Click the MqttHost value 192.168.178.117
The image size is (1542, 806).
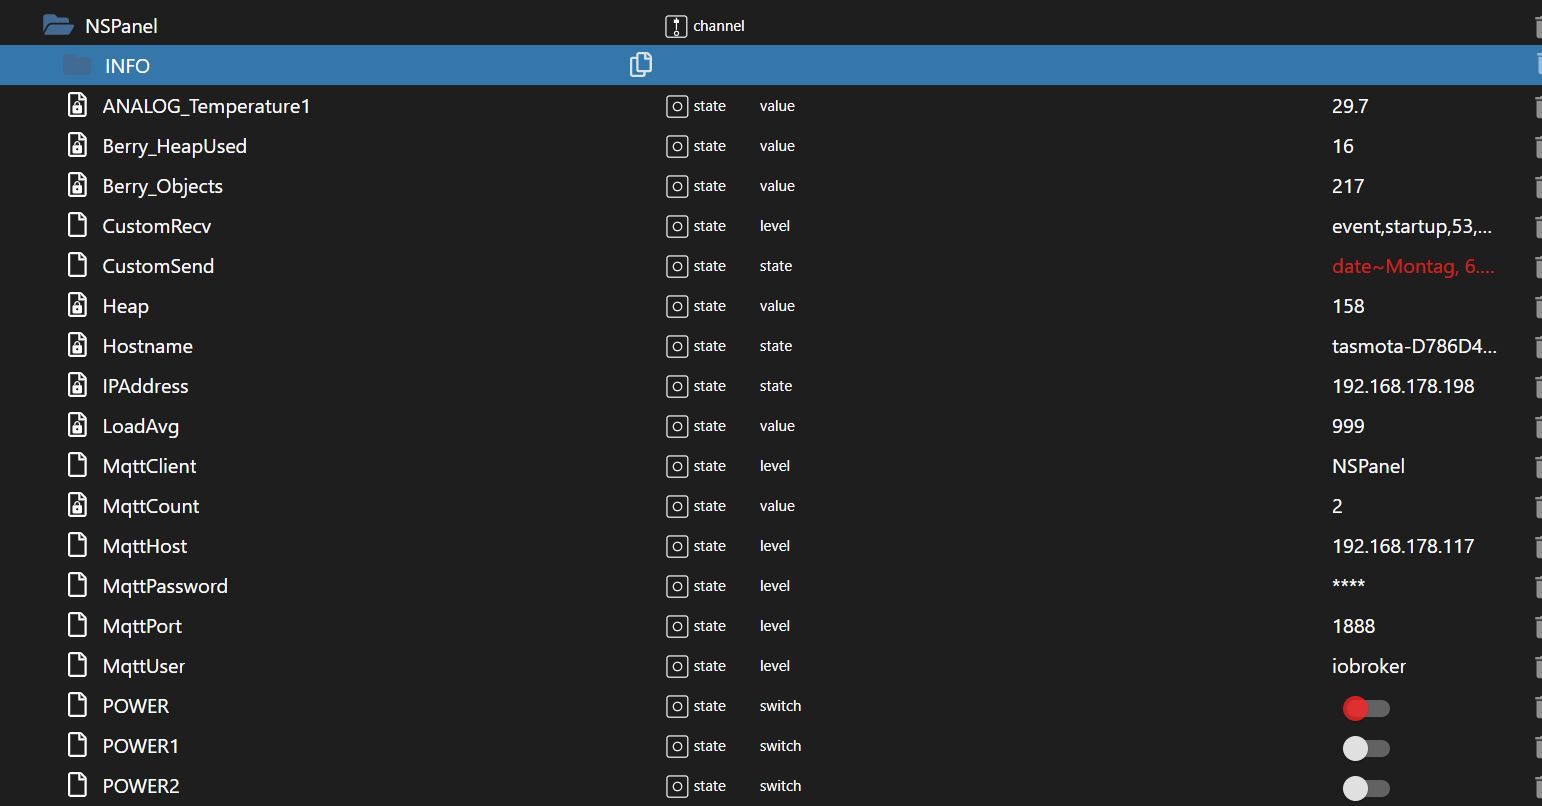pos(1403,546)
